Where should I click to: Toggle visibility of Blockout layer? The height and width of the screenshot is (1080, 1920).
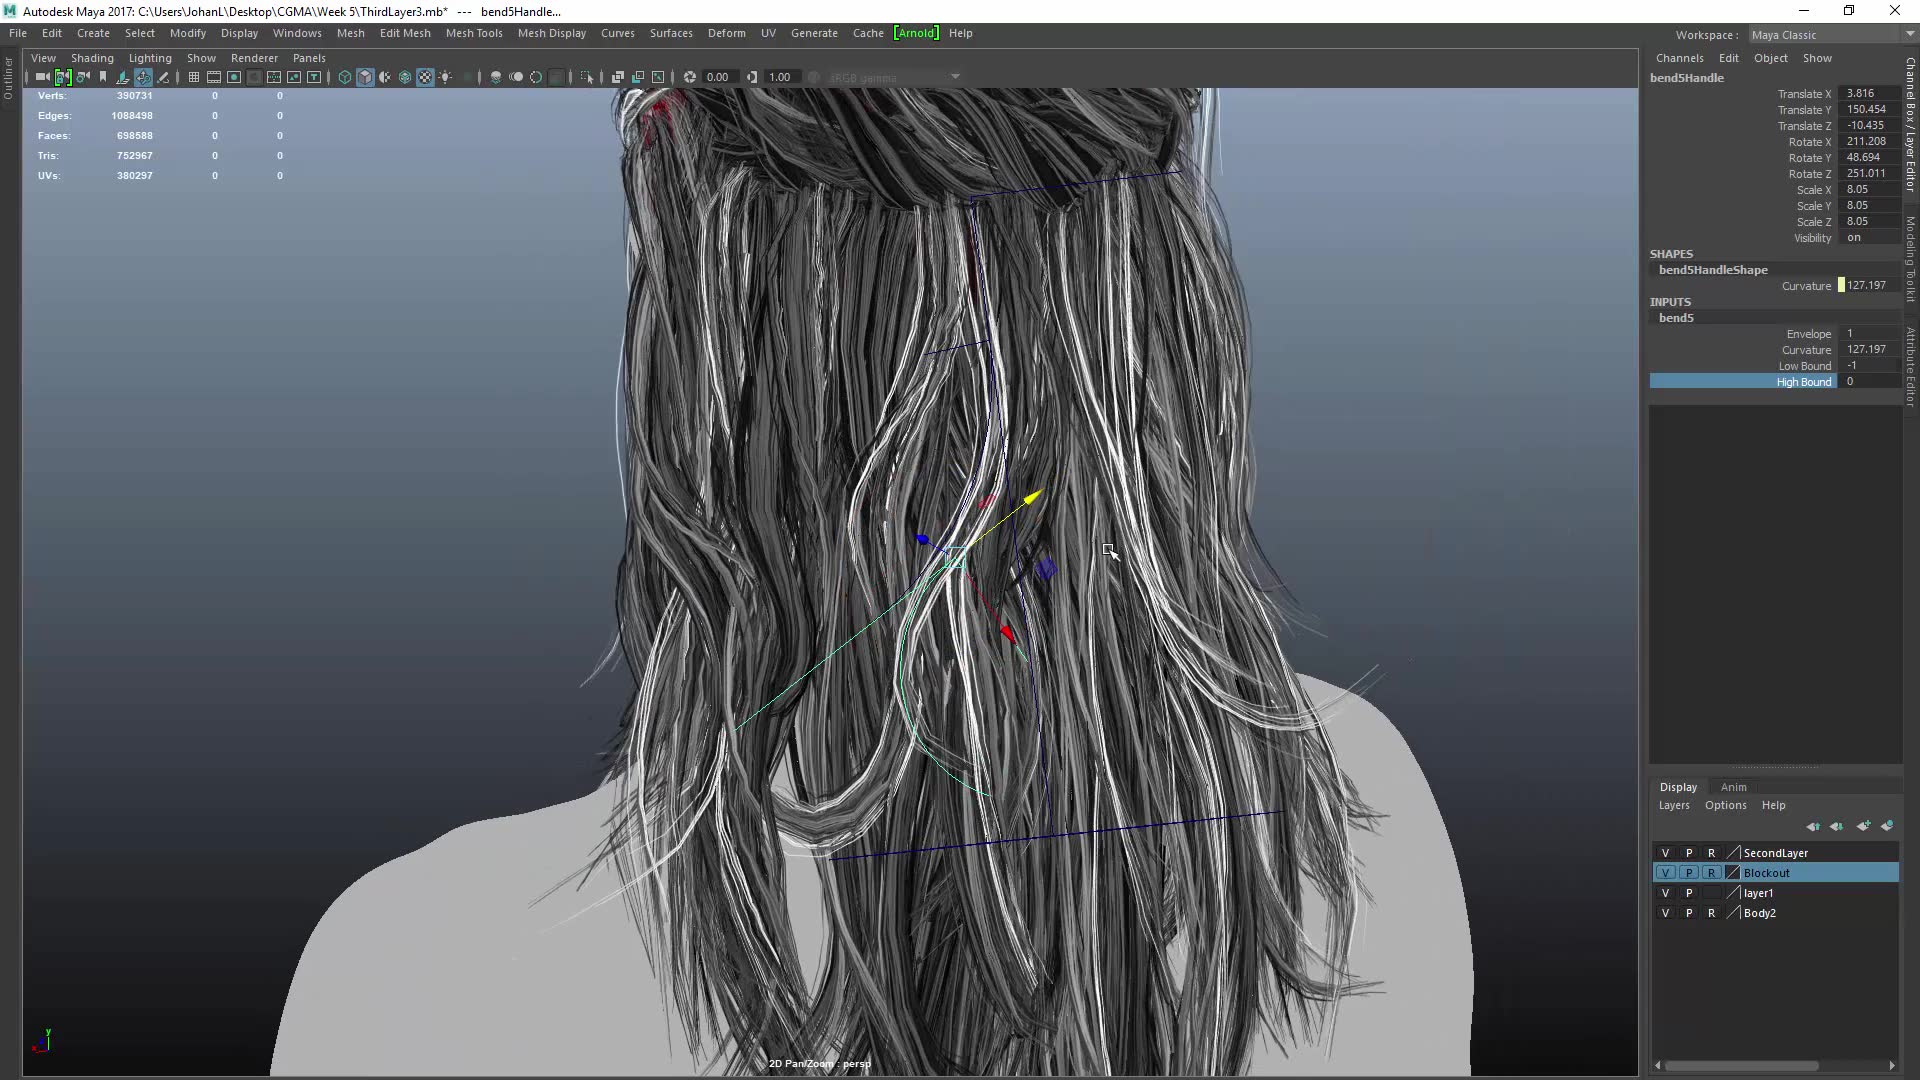1664,872
